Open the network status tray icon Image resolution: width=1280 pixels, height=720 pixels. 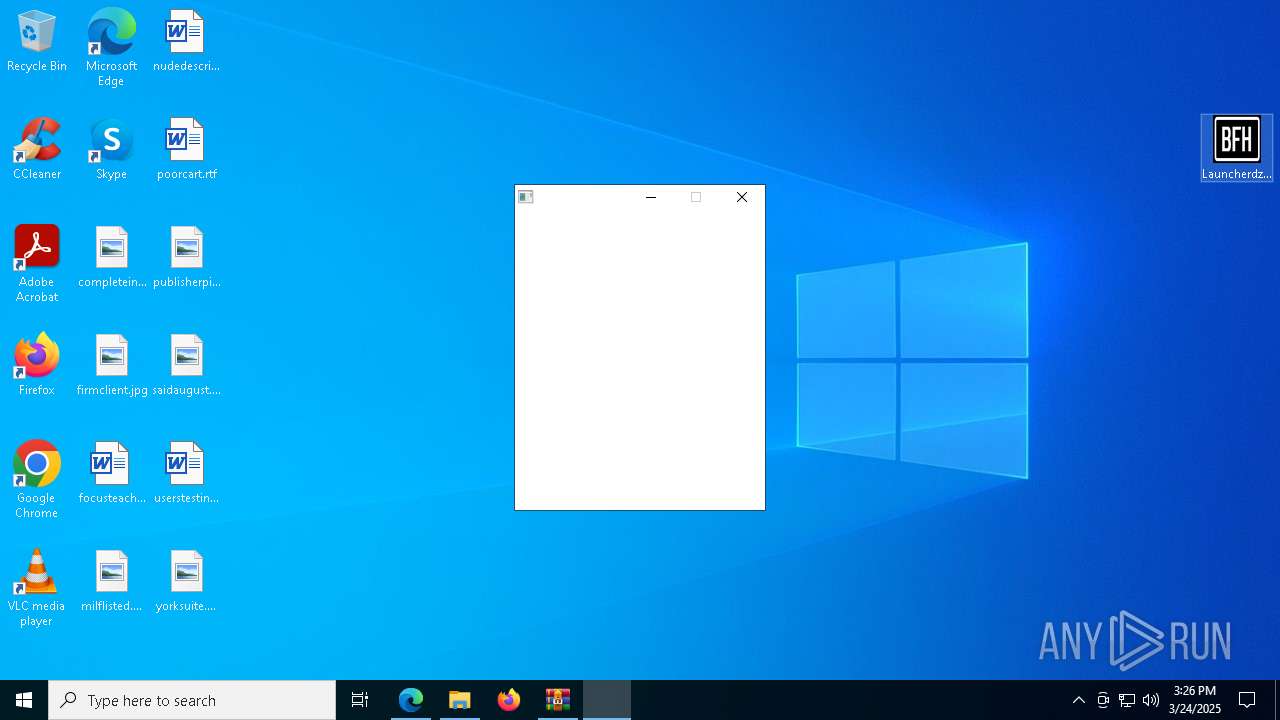[x=1127, y=700]
